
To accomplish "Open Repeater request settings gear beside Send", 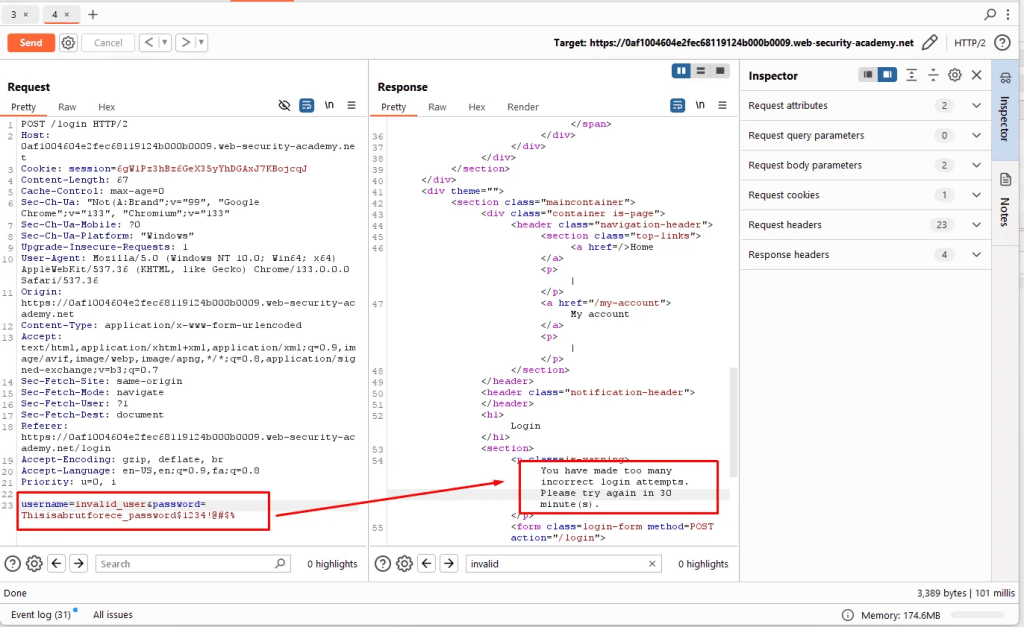I will [68, 43].
